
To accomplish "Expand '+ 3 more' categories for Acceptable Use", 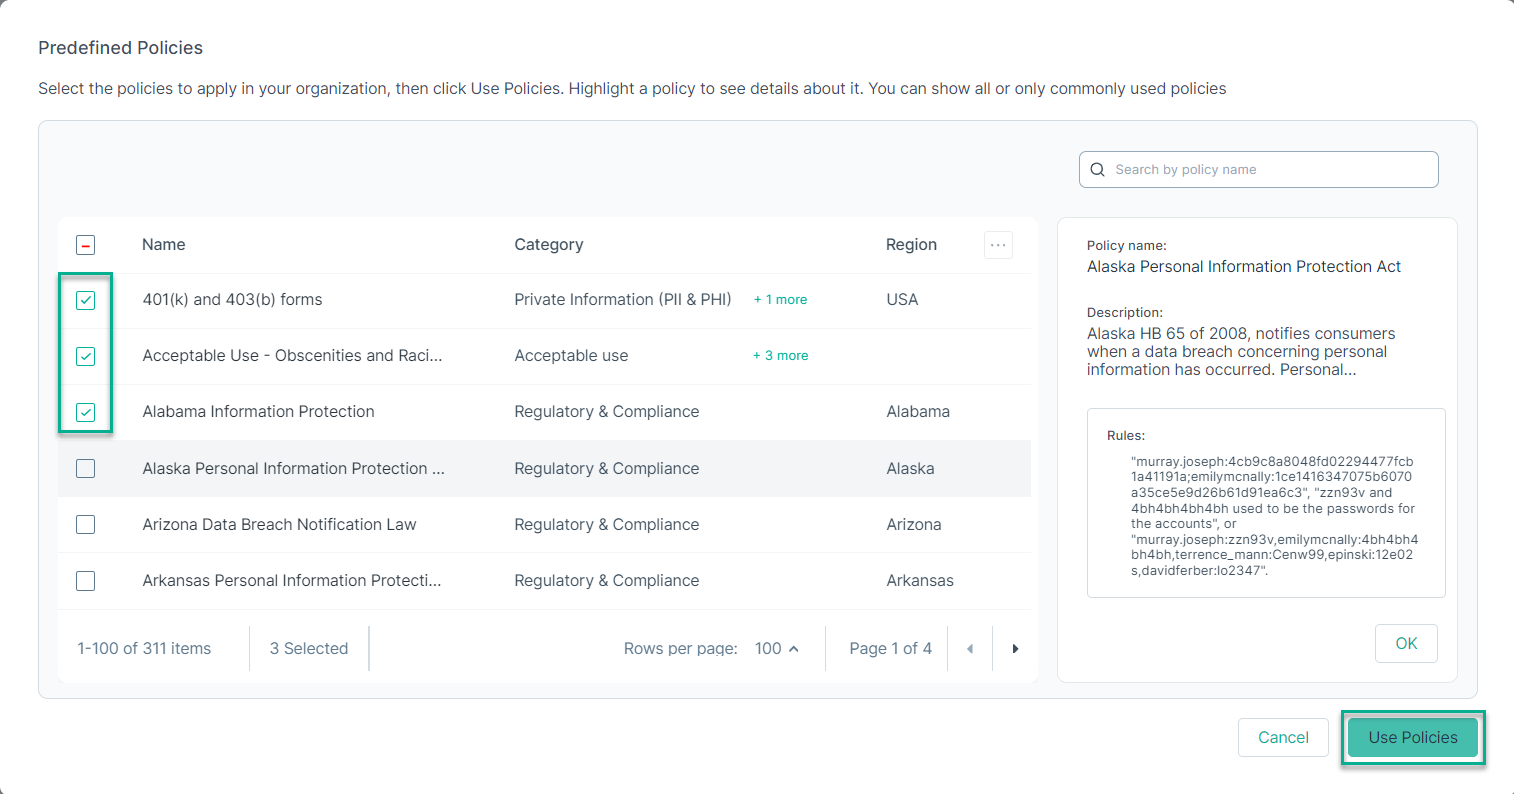I will point(780,355).
